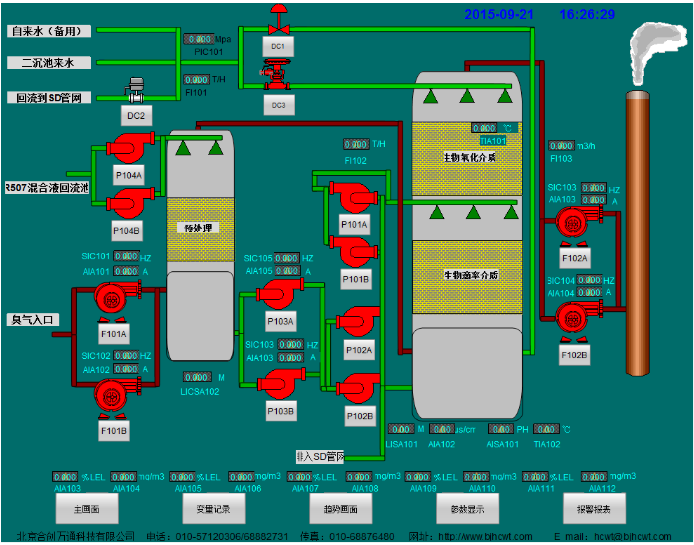Select the P101B red pump symbol
The height and width of the screenshot is (545, 694).
click(x=353, y=252)
